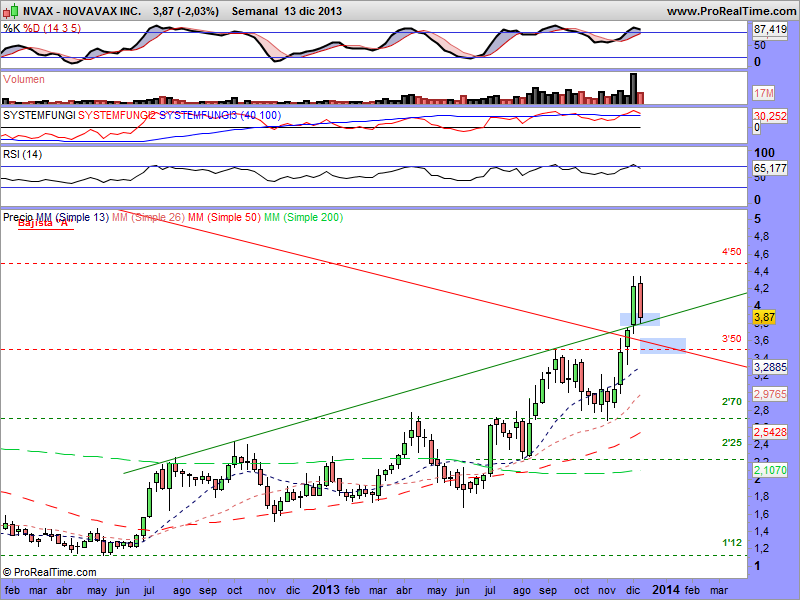The image size is (800, 600).
Task: Click the 3,87 (-2,03%) quote in header
Action: (186, 11)
